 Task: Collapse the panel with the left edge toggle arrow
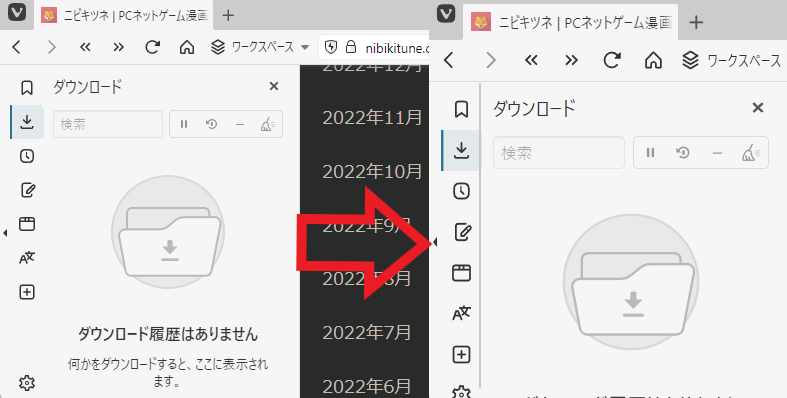(5, 233)
